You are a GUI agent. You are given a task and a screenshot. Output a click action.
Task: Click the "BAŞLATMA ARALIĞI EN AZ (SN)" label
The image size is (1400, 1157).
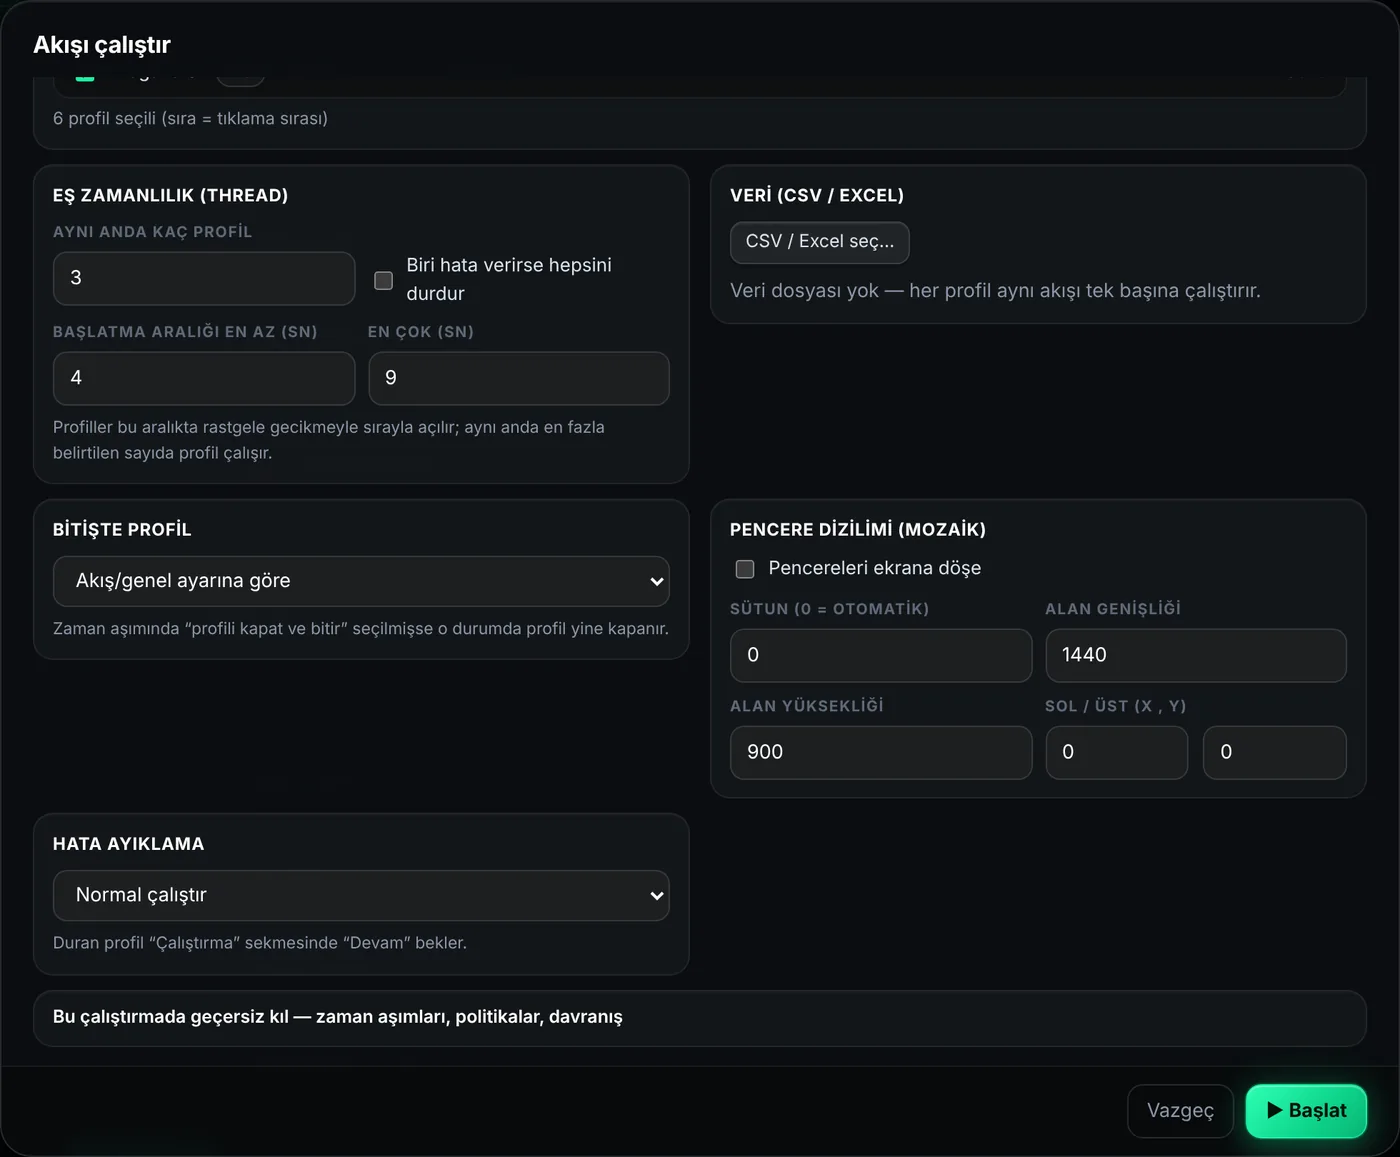(x=185, y=332)
